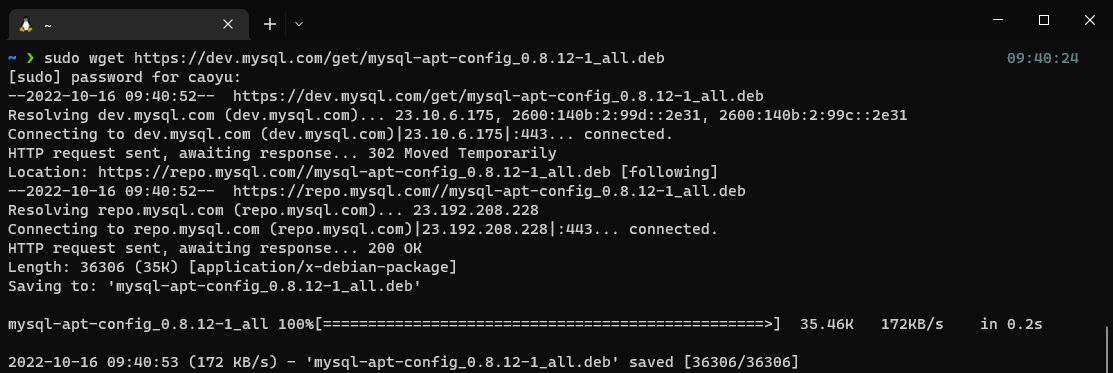Viewport: 1113px width, 373px height.
Task: Click the green prompt arrow symbol
Action: coord(30,58)
